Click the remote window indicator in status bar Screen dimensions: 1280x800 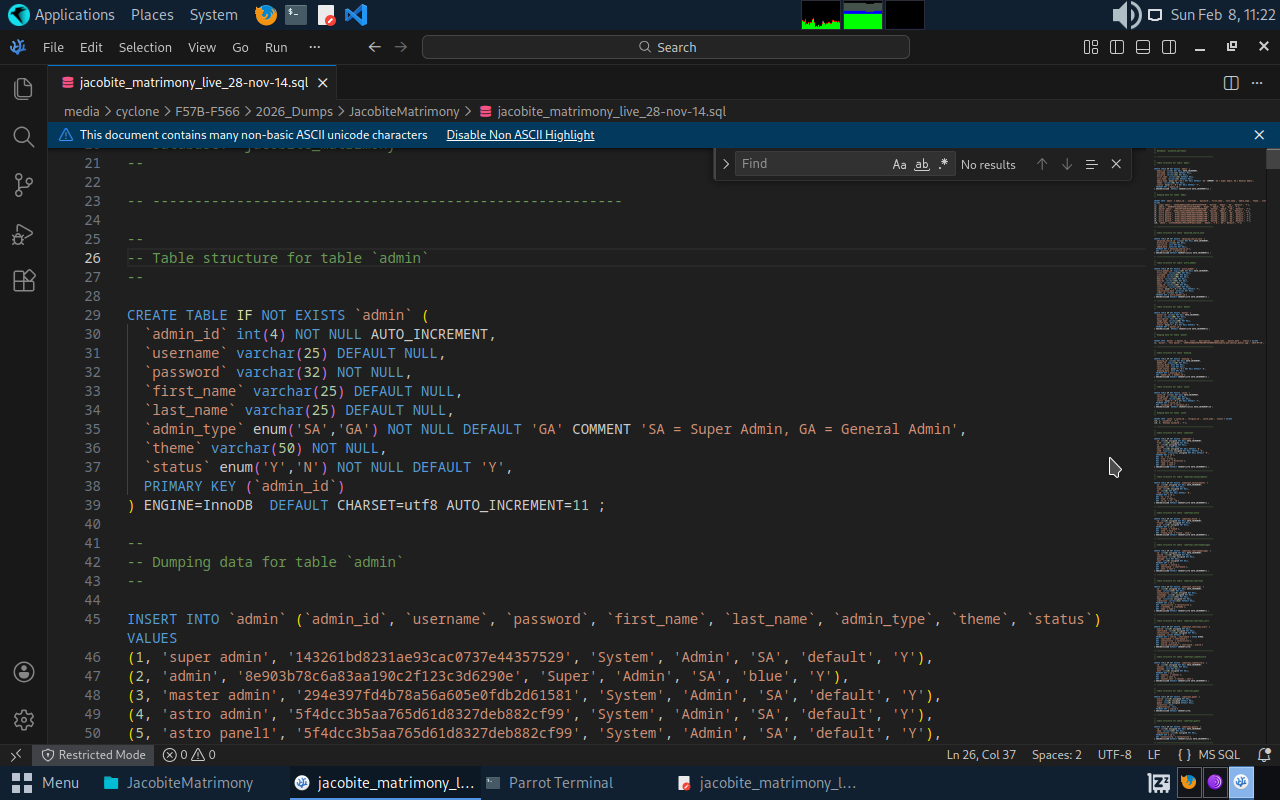(16, 755)
